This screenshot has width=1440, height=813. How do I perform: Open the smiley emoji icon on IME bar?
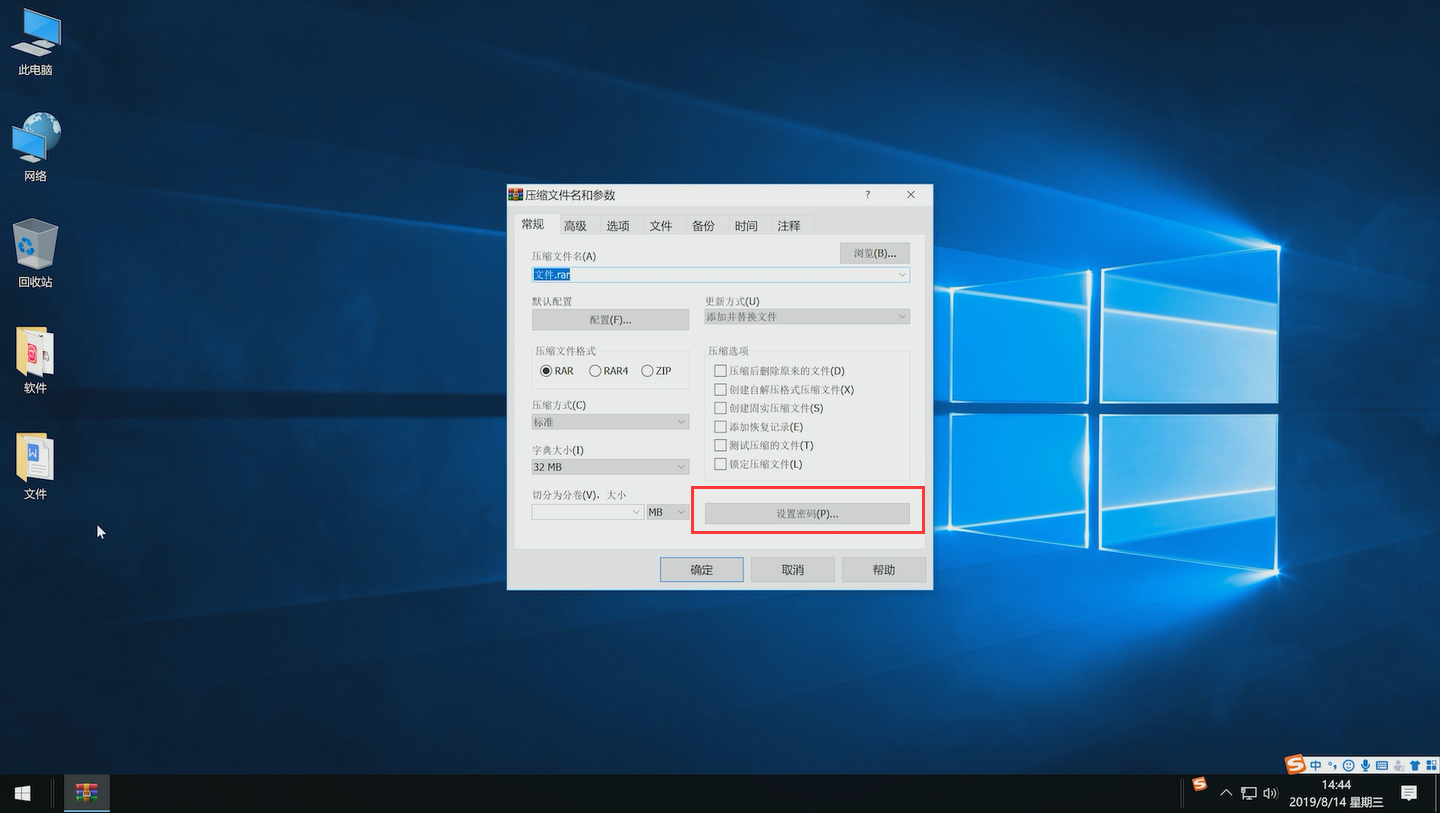pyautogui.click(x=1349, y=765)
